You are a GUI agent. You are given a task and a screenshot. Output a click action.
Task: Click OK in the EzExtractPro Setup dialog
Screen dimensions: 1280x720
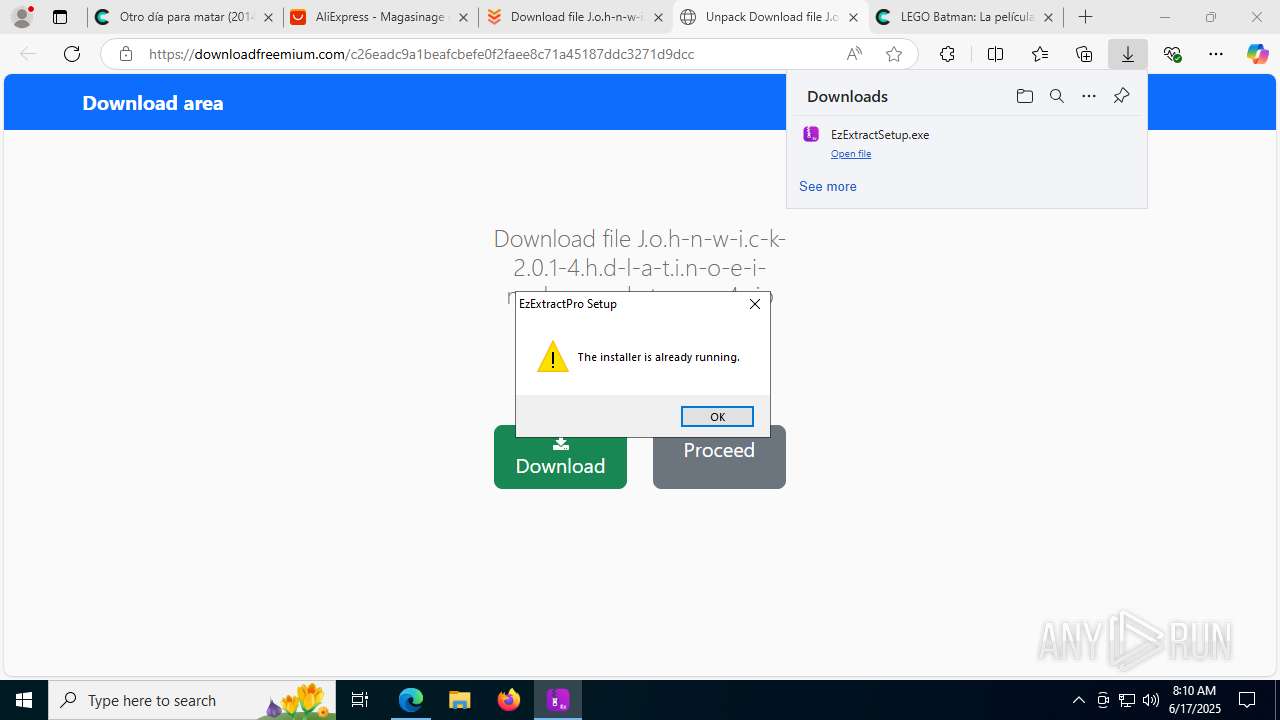717,417
